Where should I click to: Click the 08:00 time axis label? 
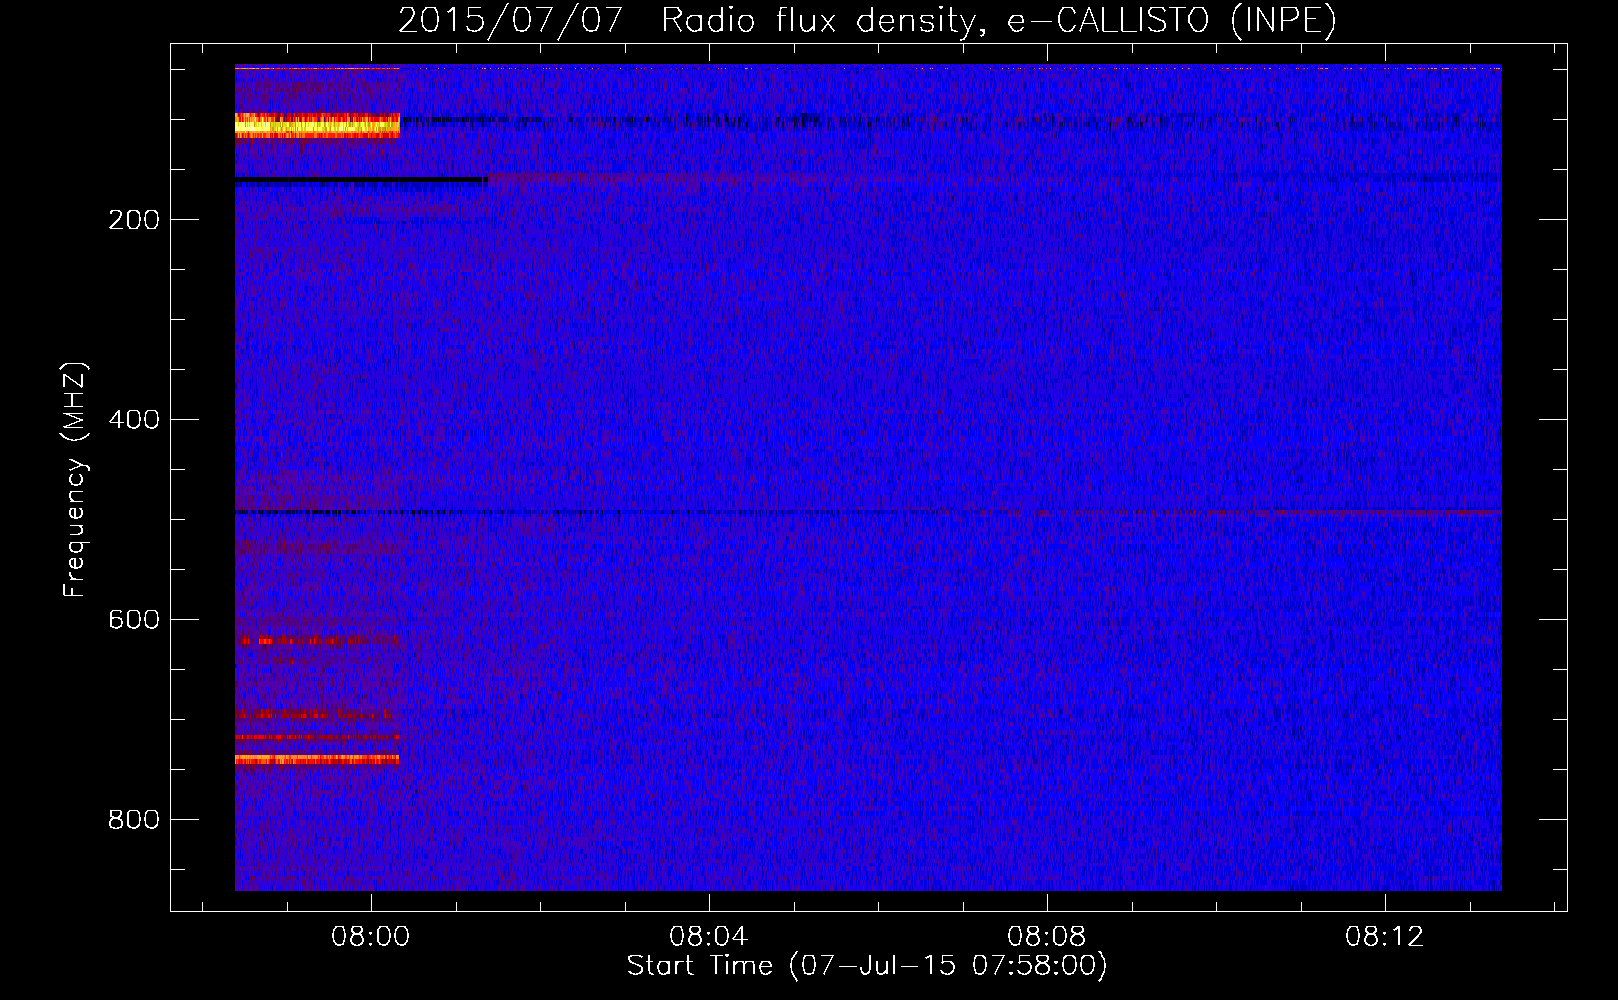pos(371,937)
